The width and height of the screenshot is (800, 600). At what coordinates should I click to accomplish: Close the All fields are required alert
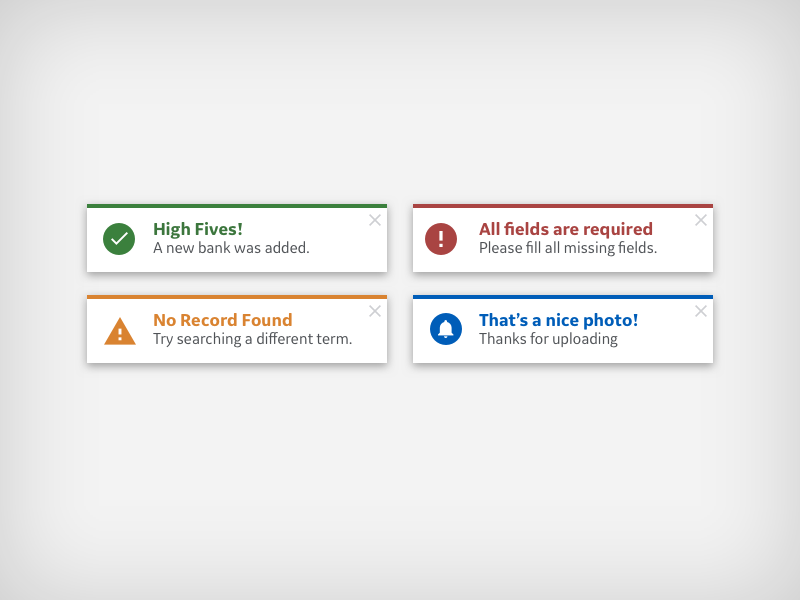701,220
